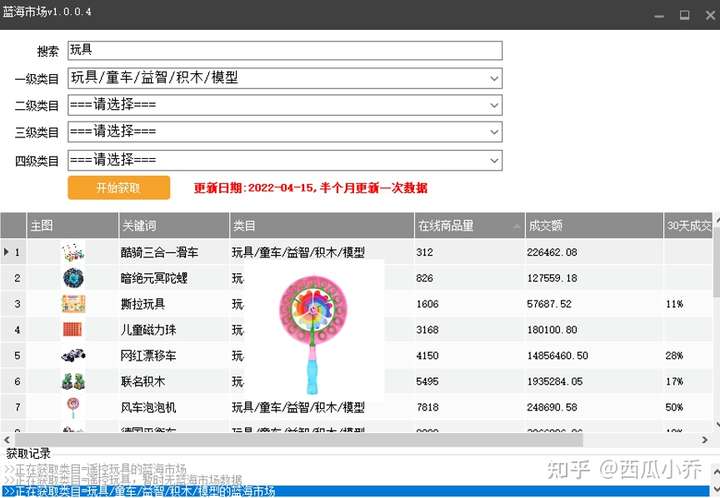Select row header number 1
The width and height of the screenshot is (720, 498).
point(13,252)
